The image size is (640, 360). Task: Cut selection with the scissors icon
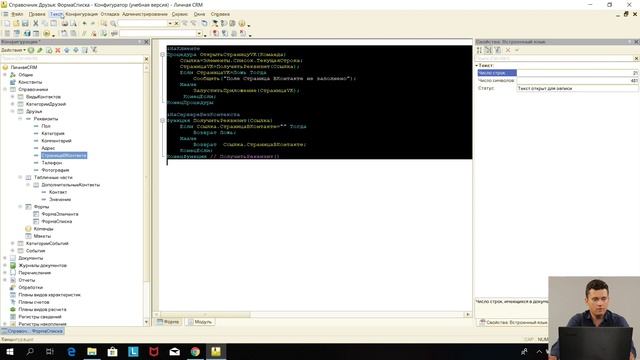(x=36, y=24)
